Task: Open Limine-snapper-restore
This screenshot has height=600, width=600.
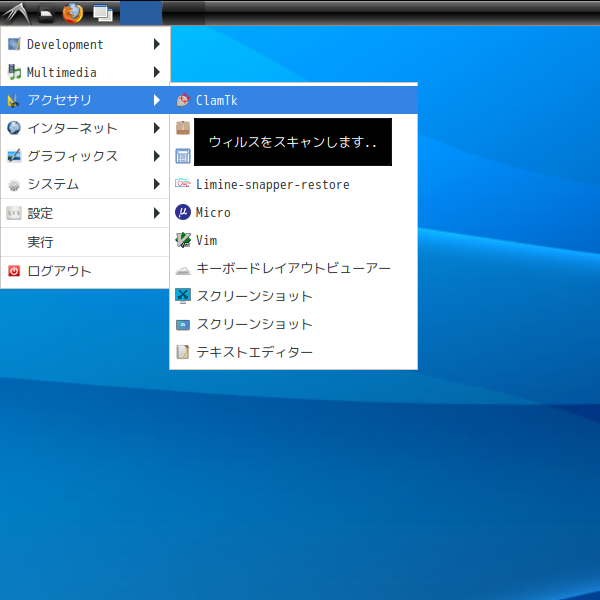Action: click(293, 184)
